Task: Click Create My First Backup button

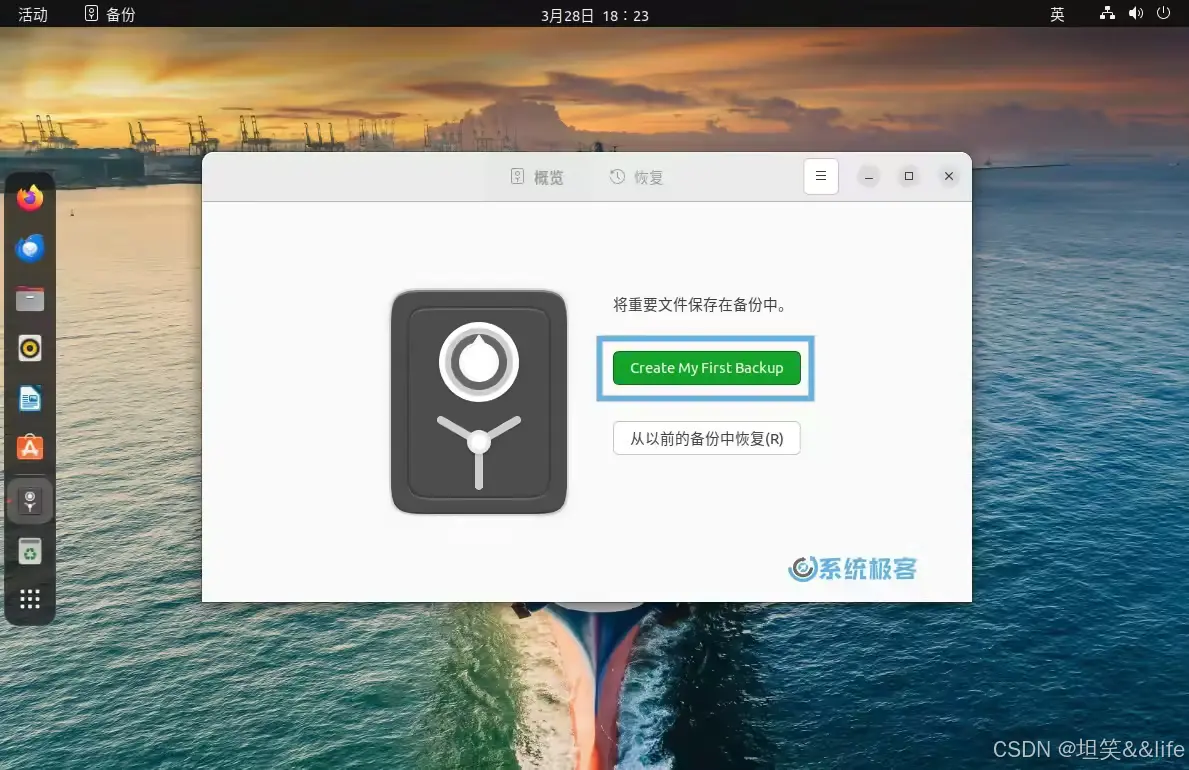Action: point(706,368)
